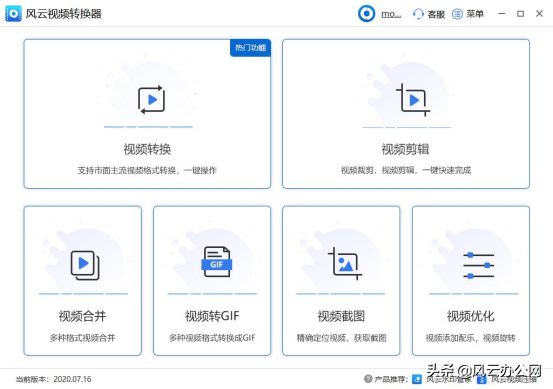Viewport: 553px width, 389px height.
Task: Click the 视频剪辑 crop-play icon
Action: (413, 100)
